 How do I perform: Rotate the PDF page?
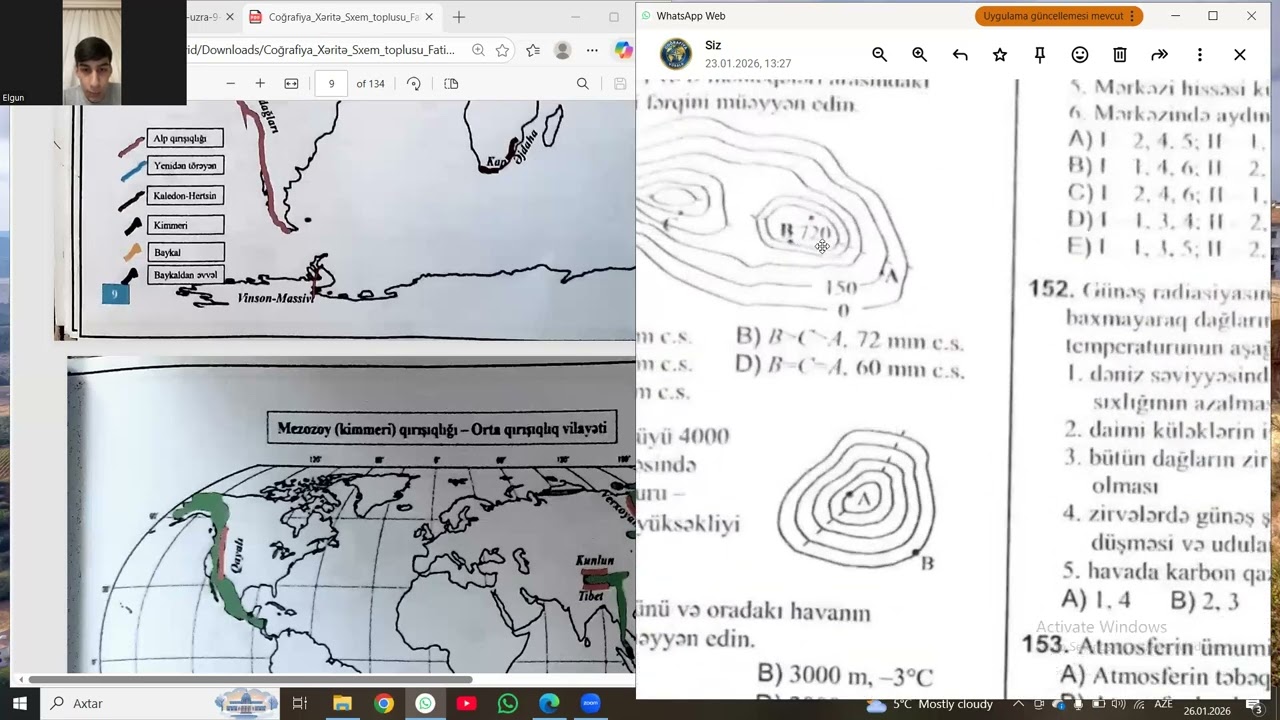click(x=414, y=84)
